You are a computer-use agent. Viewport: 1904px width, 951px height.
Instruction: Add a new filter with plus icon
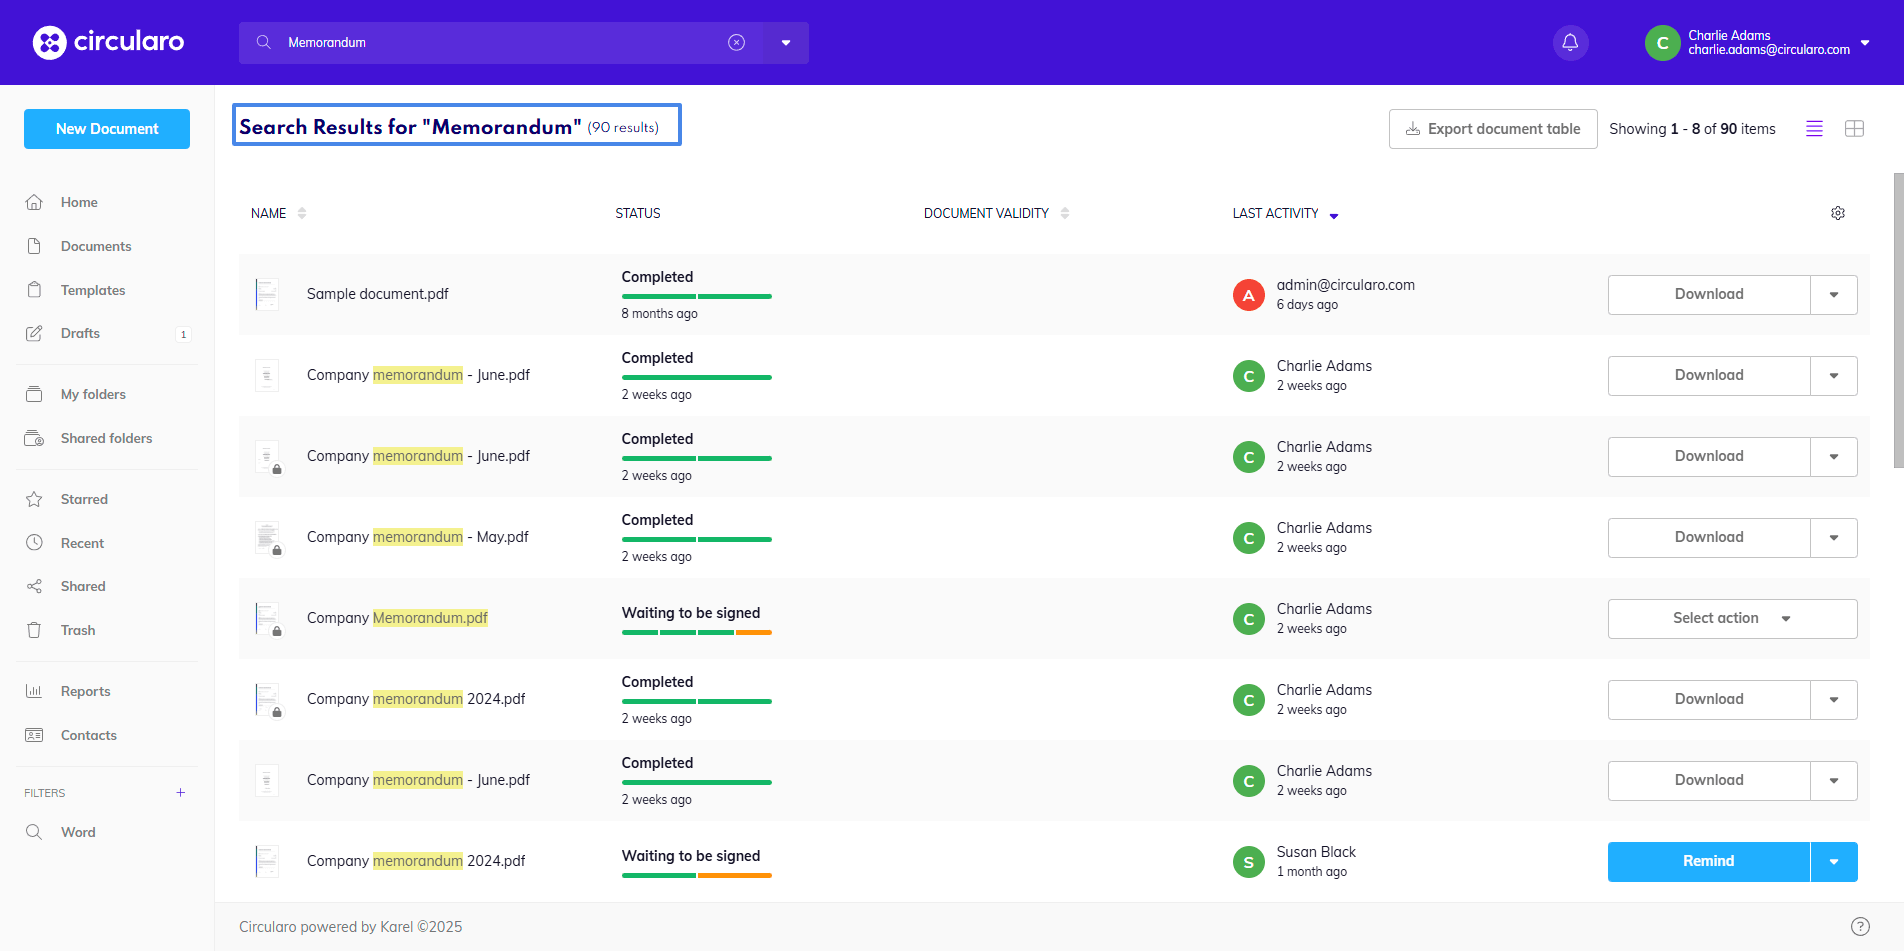click(x=181, y=793)
